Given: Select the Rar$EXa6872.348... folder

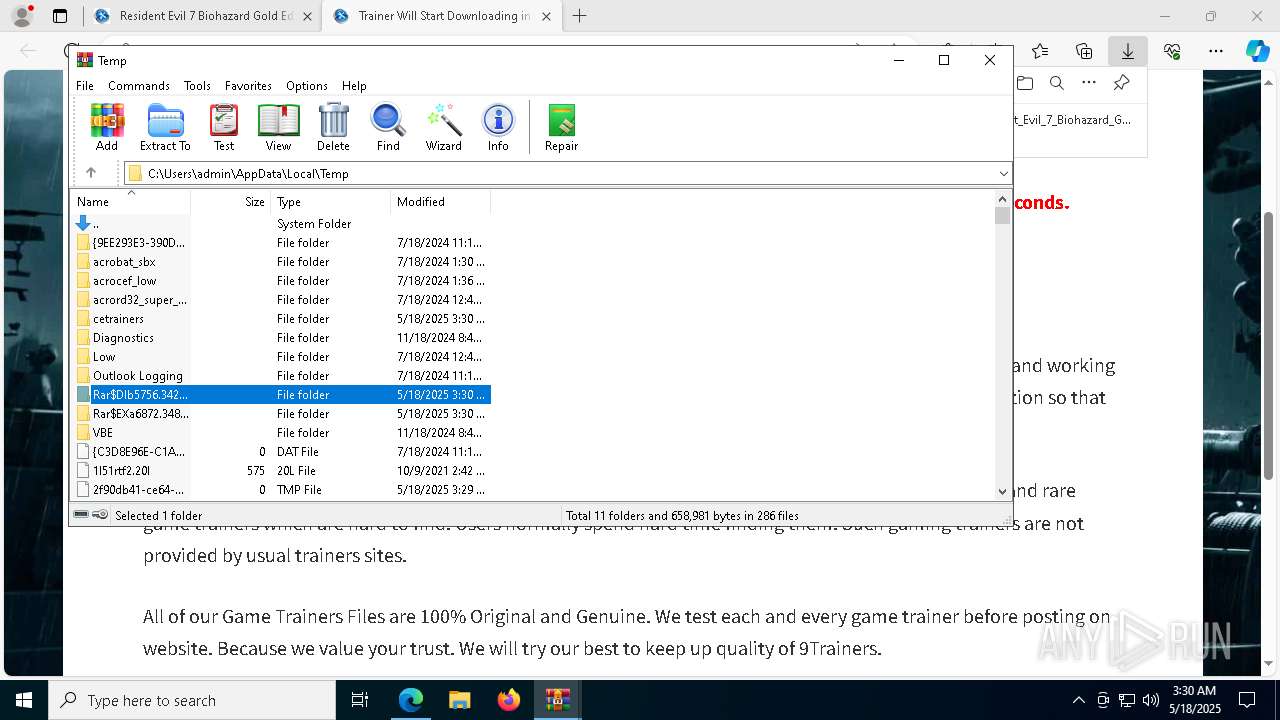Looking at the screenshot, I should tap(282, 414).
